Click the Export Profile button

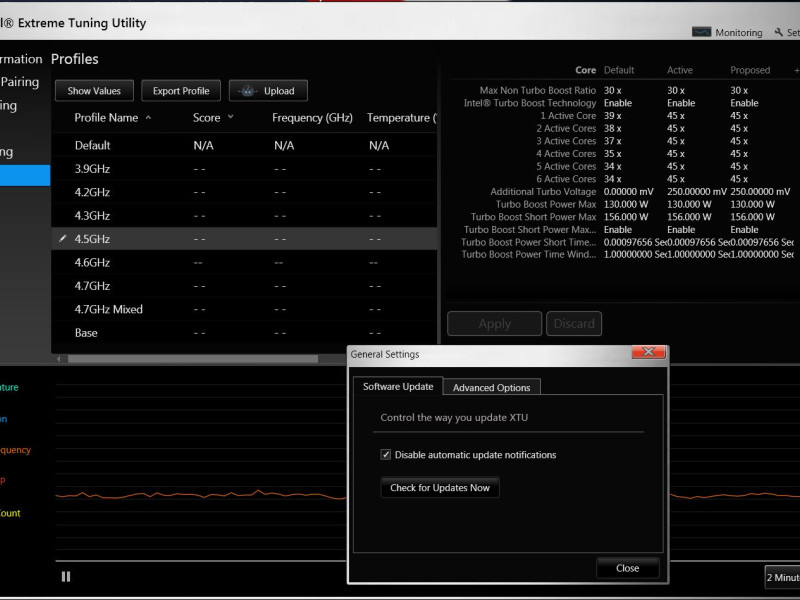pyautogui.click(x=181, y=91)
